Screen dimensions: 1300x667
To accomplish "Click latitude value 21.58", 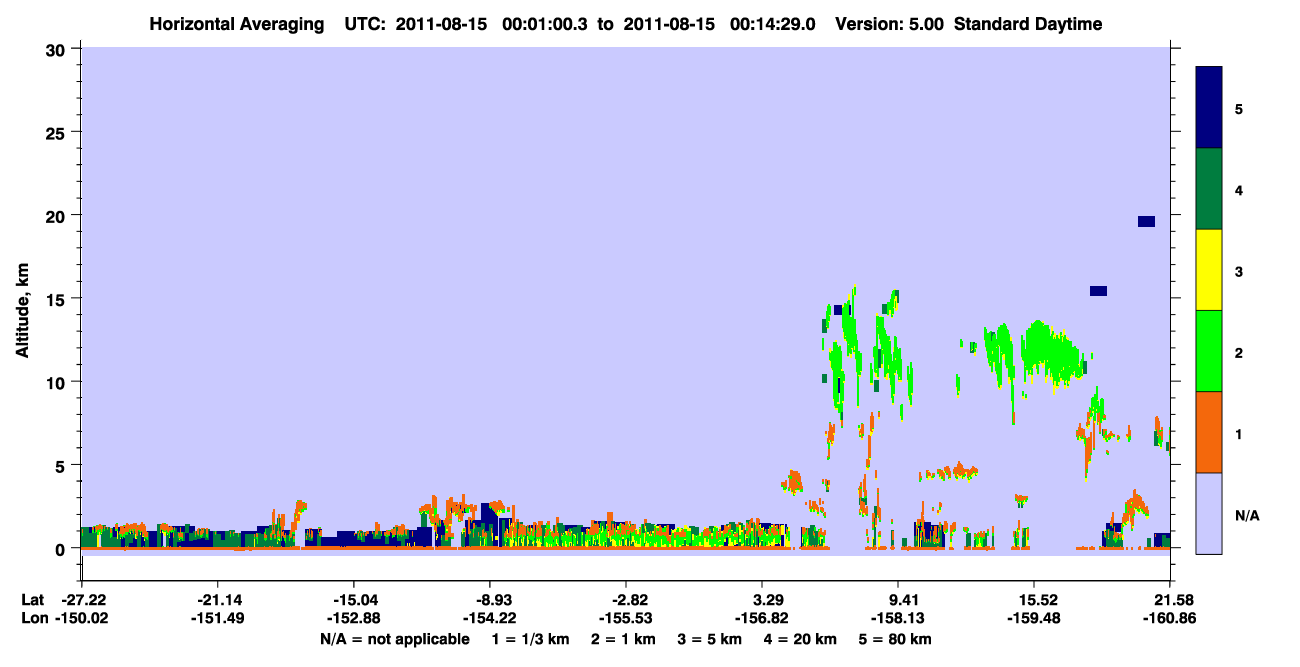I will click(x=1170, y=600).
